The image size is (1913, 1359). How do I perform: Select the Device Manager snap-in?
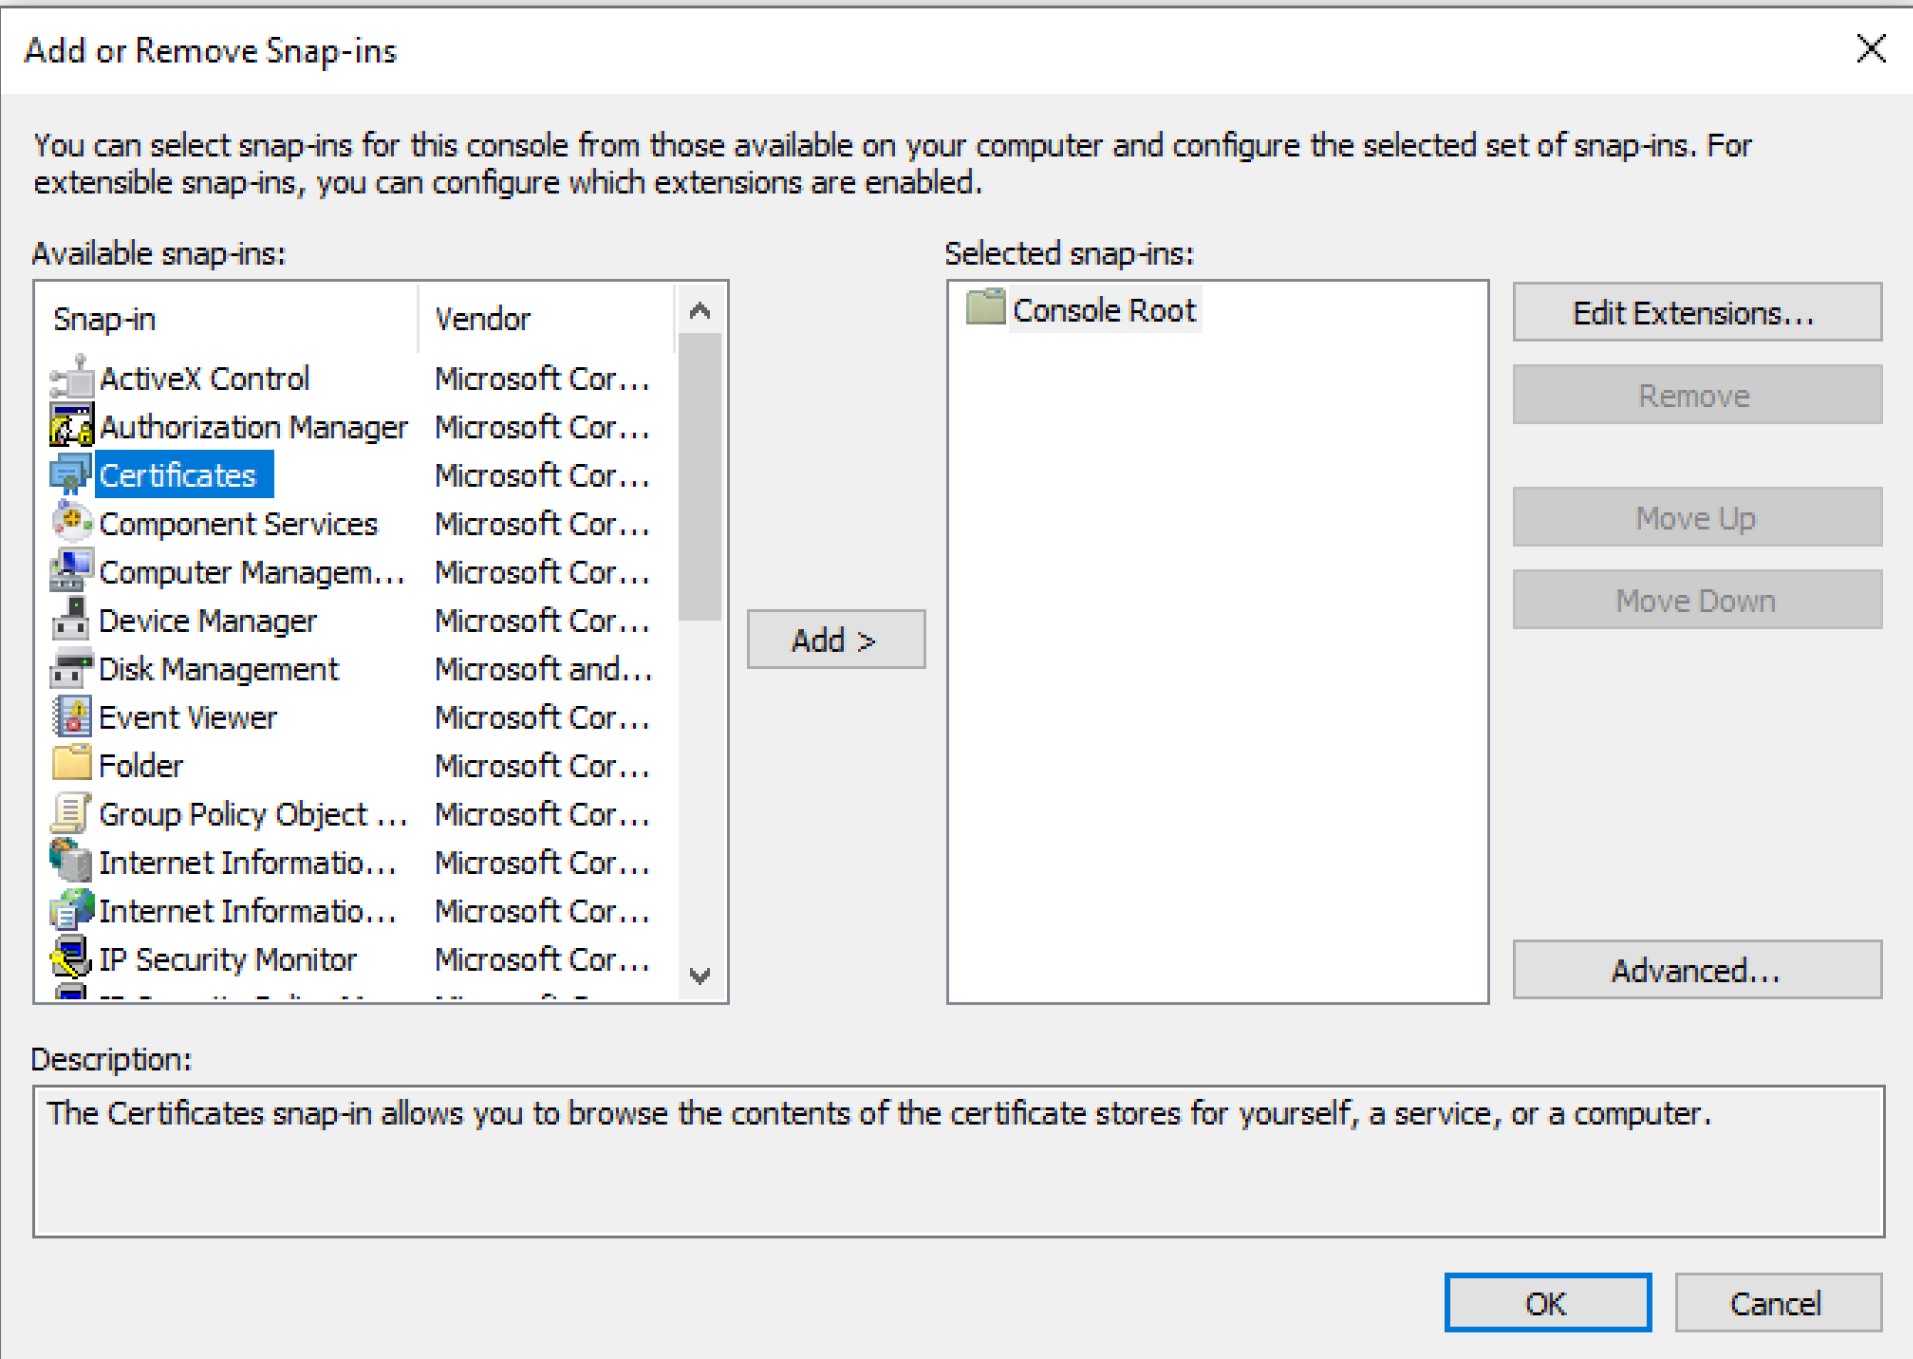[208, 621]
